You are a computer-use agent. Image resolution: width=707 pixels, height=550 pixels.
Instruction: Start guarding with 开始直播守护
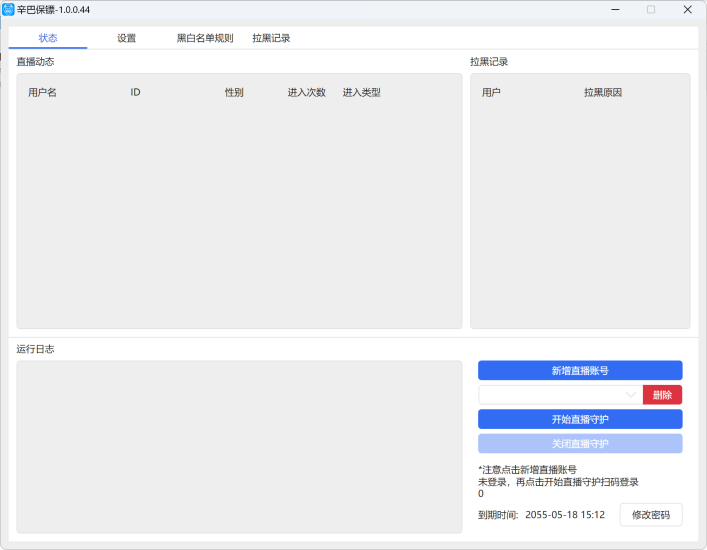pos(580,419)
